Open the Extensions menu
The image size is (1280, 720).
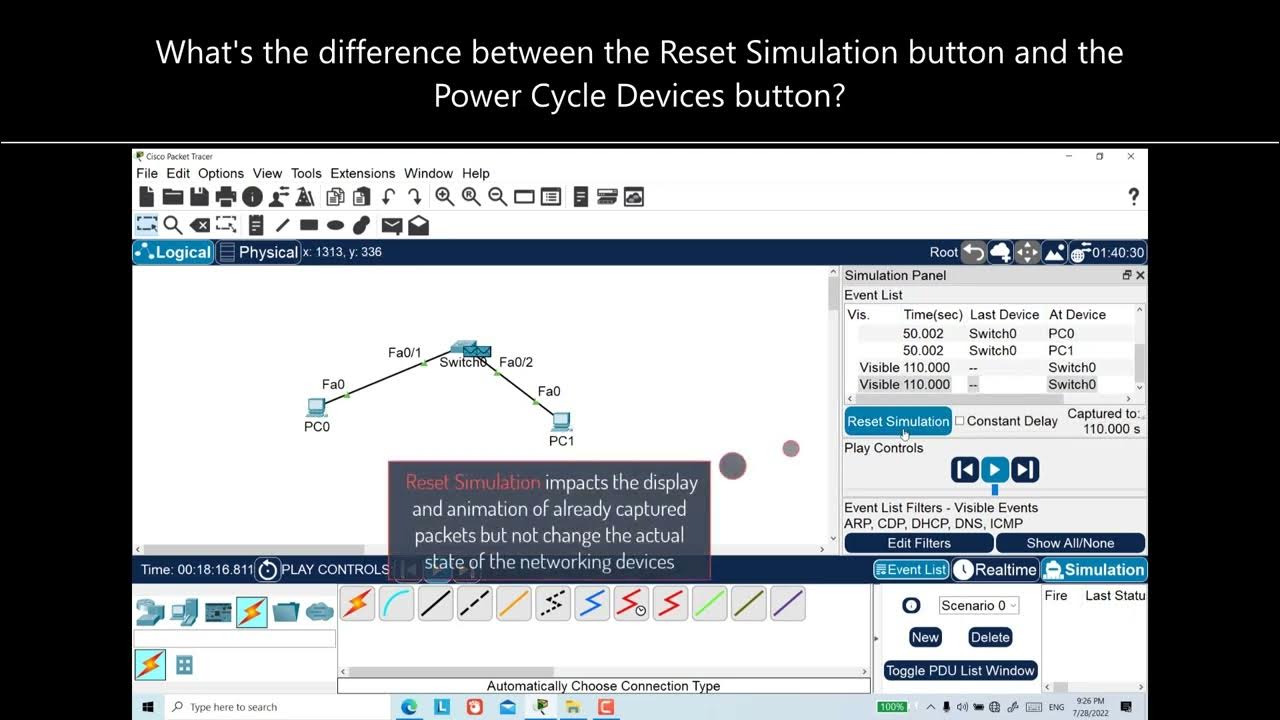[363, 173]
